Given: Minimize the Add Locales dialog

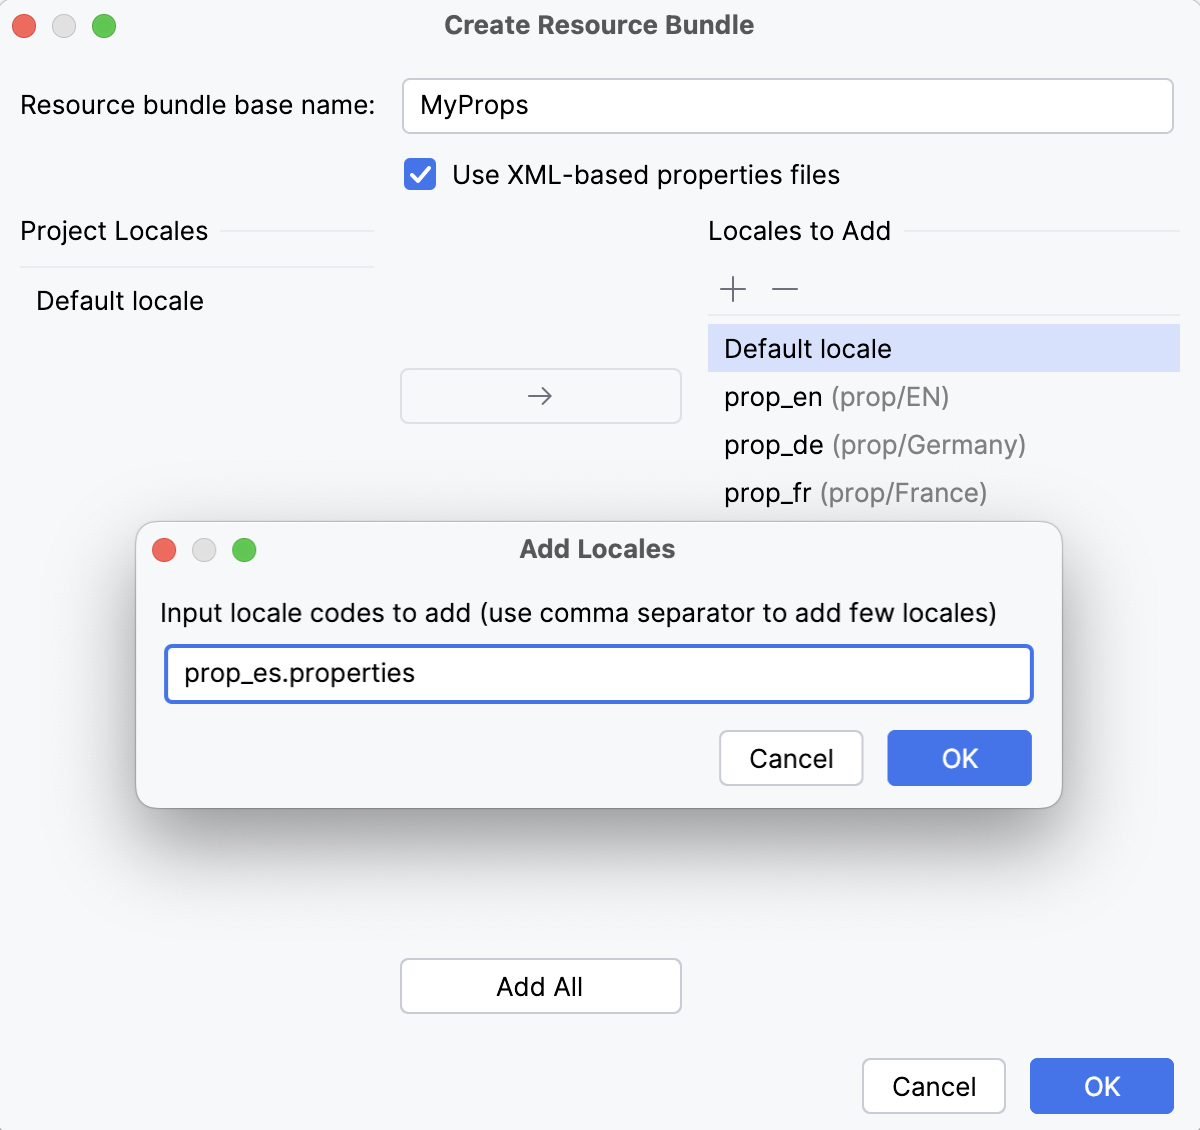Looking at the screenshot, I should tap(204, 550).
